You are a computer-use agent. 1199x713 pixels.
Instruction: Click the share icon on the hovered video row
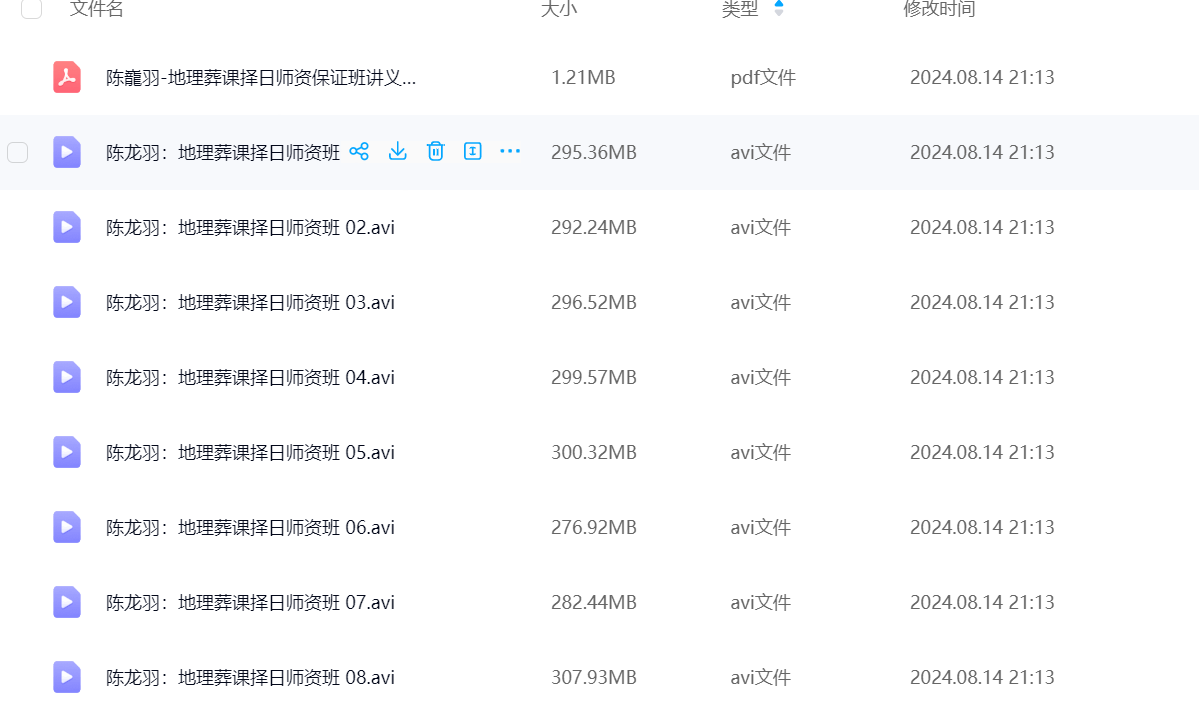click(359, 152)
